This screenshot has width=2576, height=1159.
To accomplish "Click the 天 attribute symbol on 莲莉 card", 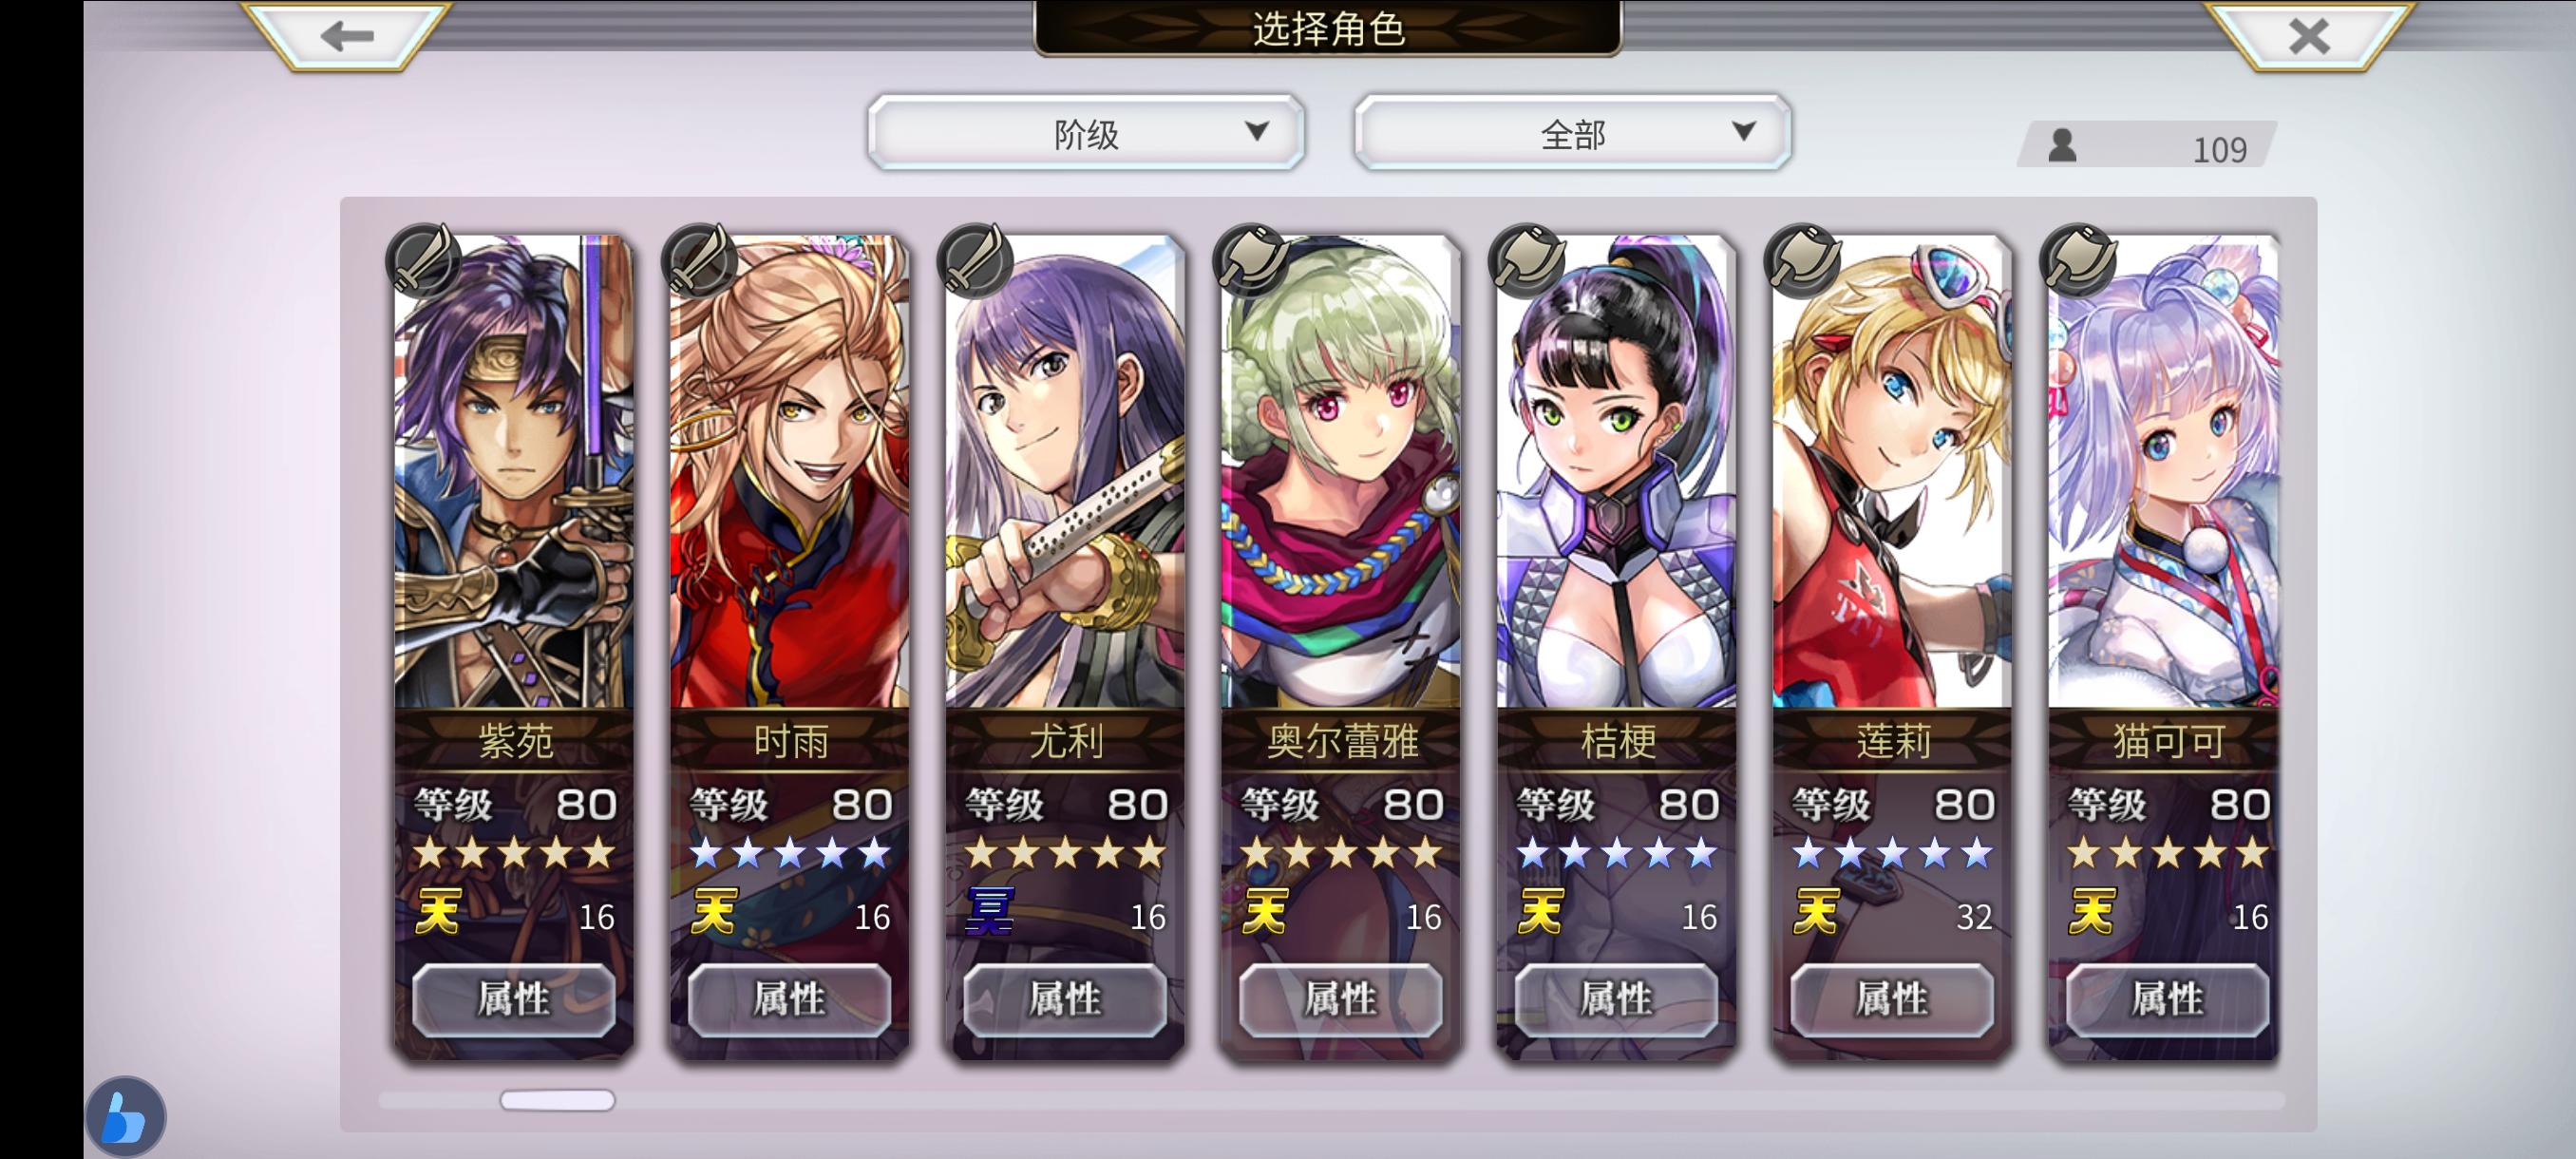I will coord(1816,912).
